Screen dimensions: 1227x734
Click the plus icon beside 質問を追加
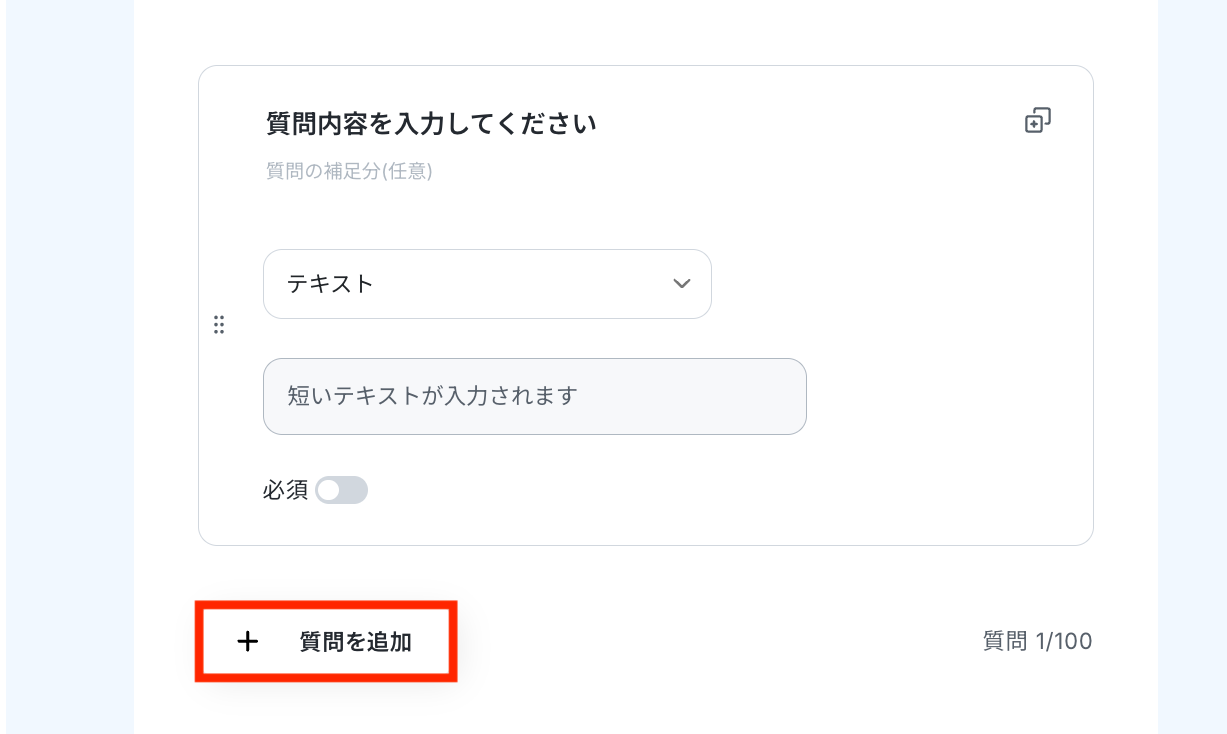point(247,642)
